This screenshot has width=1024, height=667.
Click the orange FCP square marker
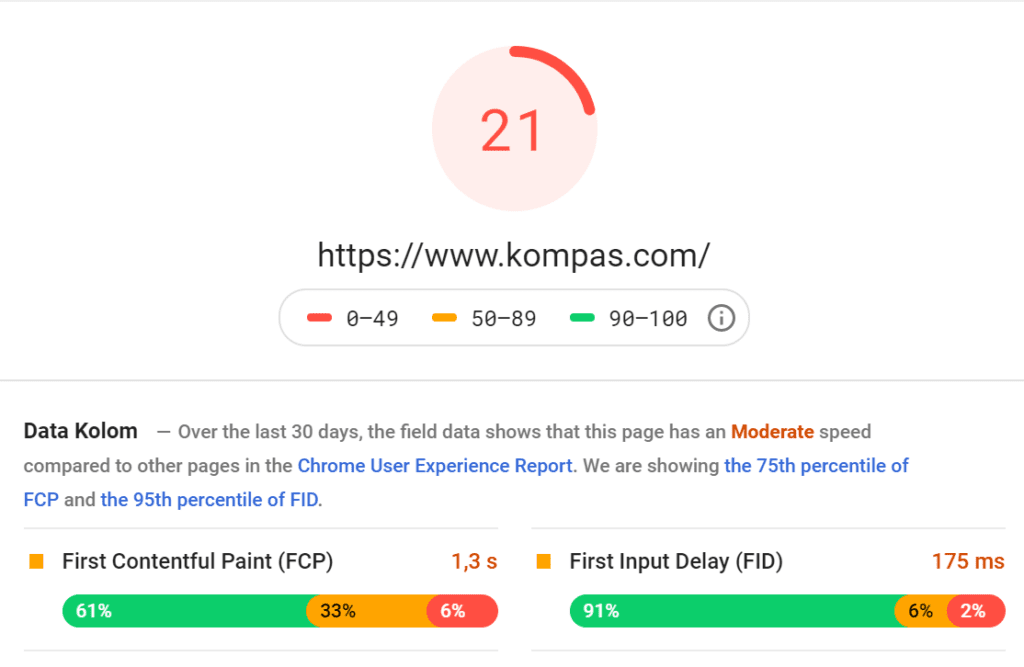point(37,562)
